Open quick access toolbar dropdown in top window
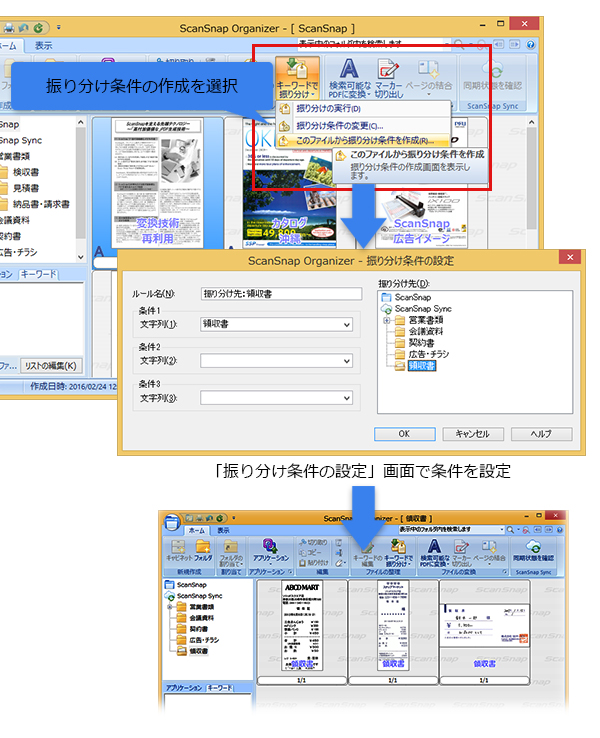 tap(59, 28)
